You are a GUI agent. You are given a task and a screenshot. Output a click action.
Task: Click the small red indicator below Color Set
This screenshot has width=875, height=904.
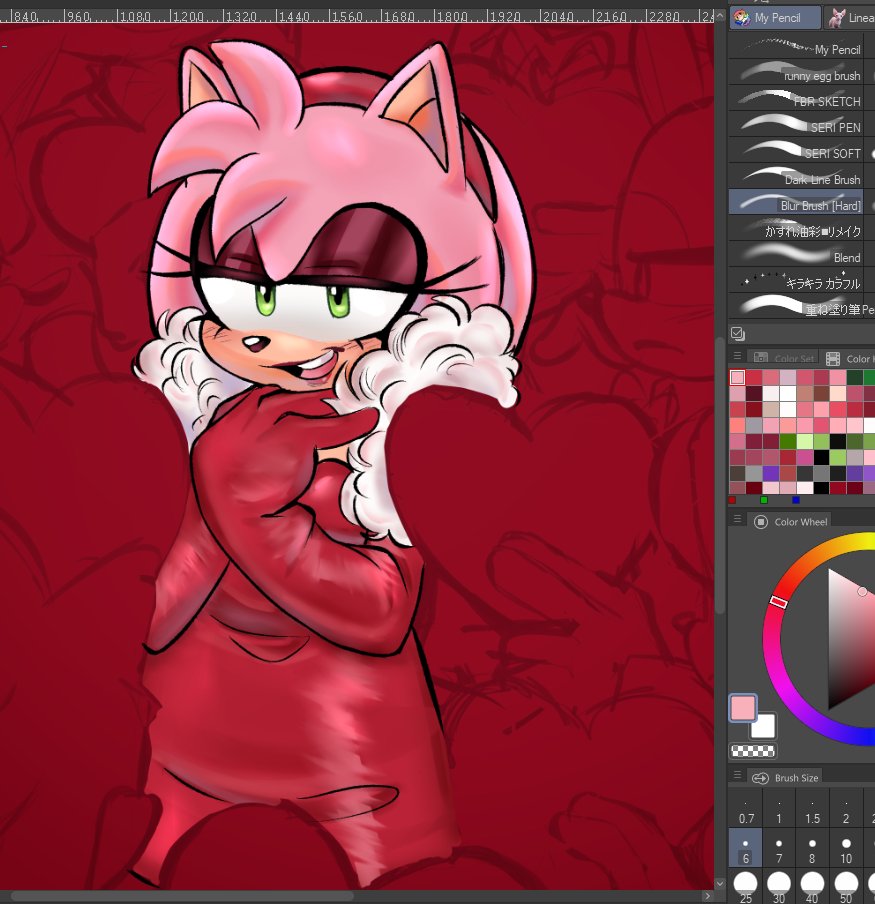click(732, 500)
